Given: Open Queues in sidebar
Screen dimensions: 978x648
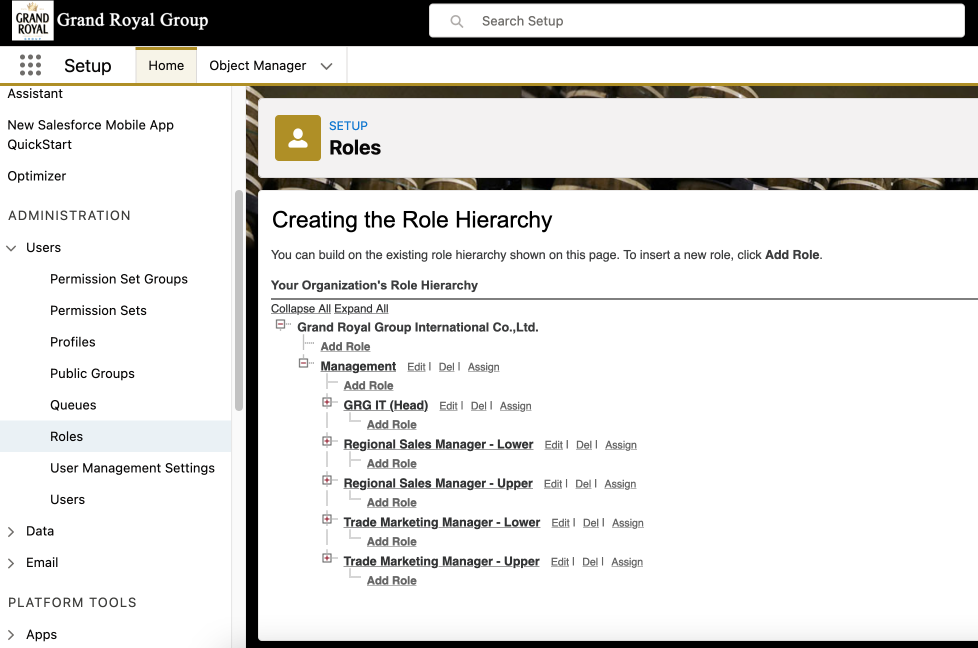Looking at the screenshot, I should [x=73, y=405].
